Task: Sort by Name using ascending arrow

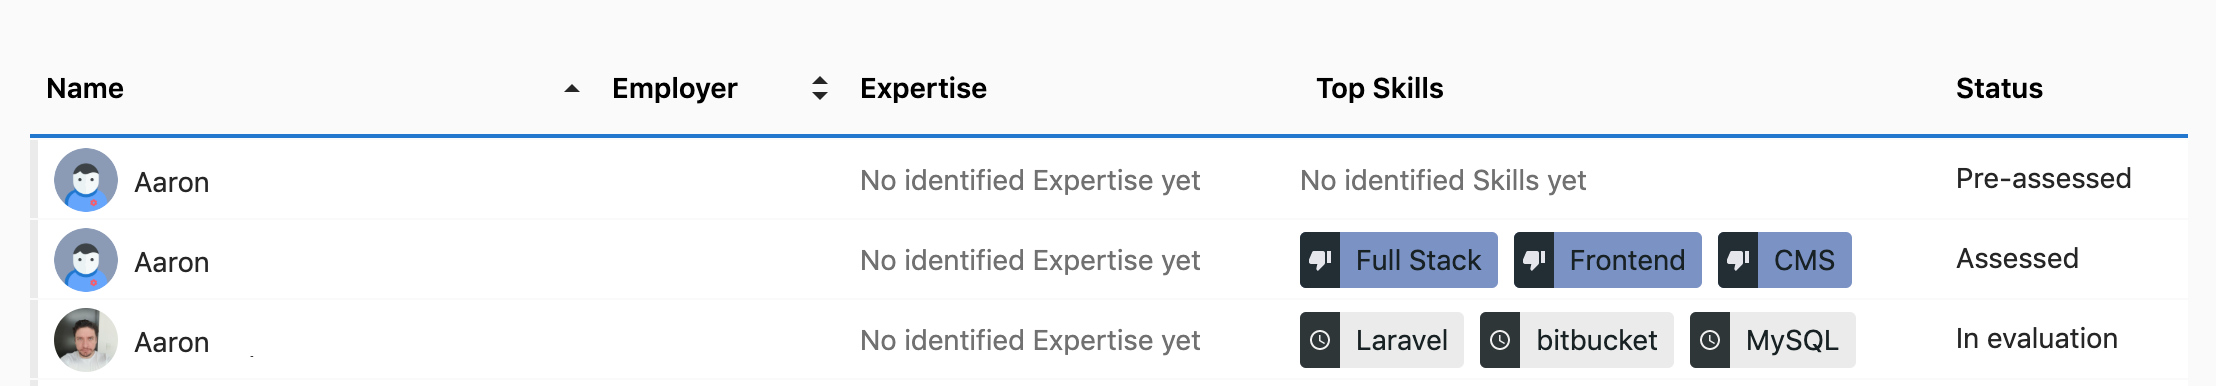Action: pos(572,89)
